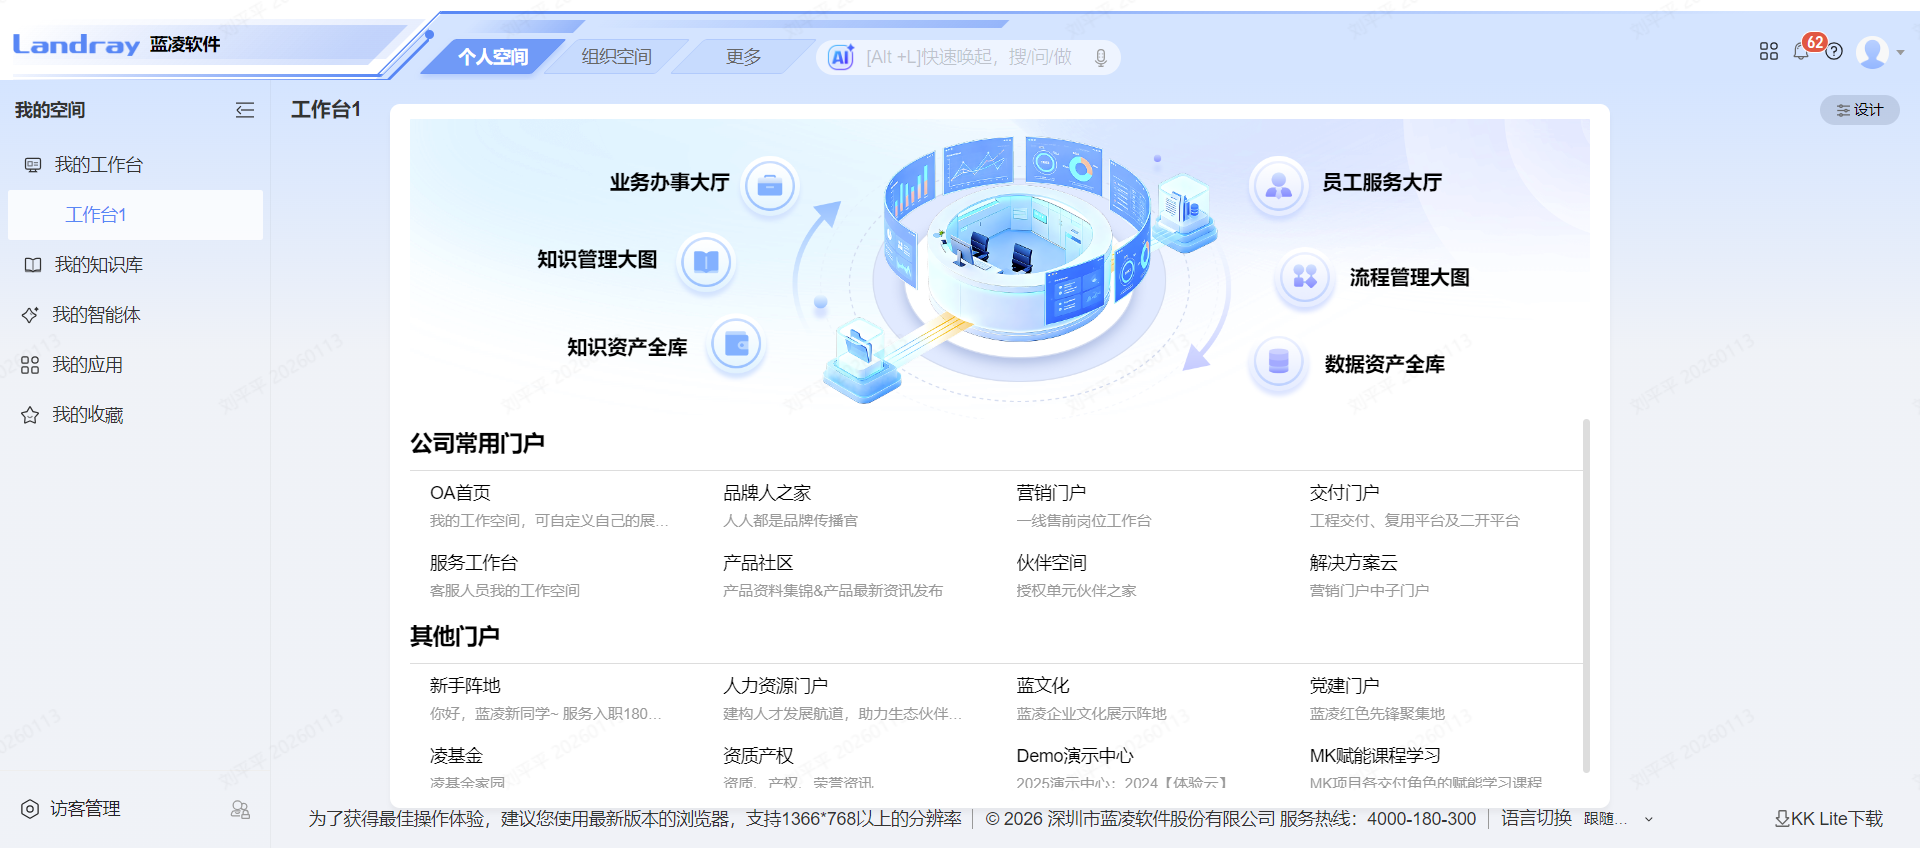Activate the microphone voice input icon
Image resolution: width=1920 pixels, height=848 pixels.
[x=1100, y=57]
